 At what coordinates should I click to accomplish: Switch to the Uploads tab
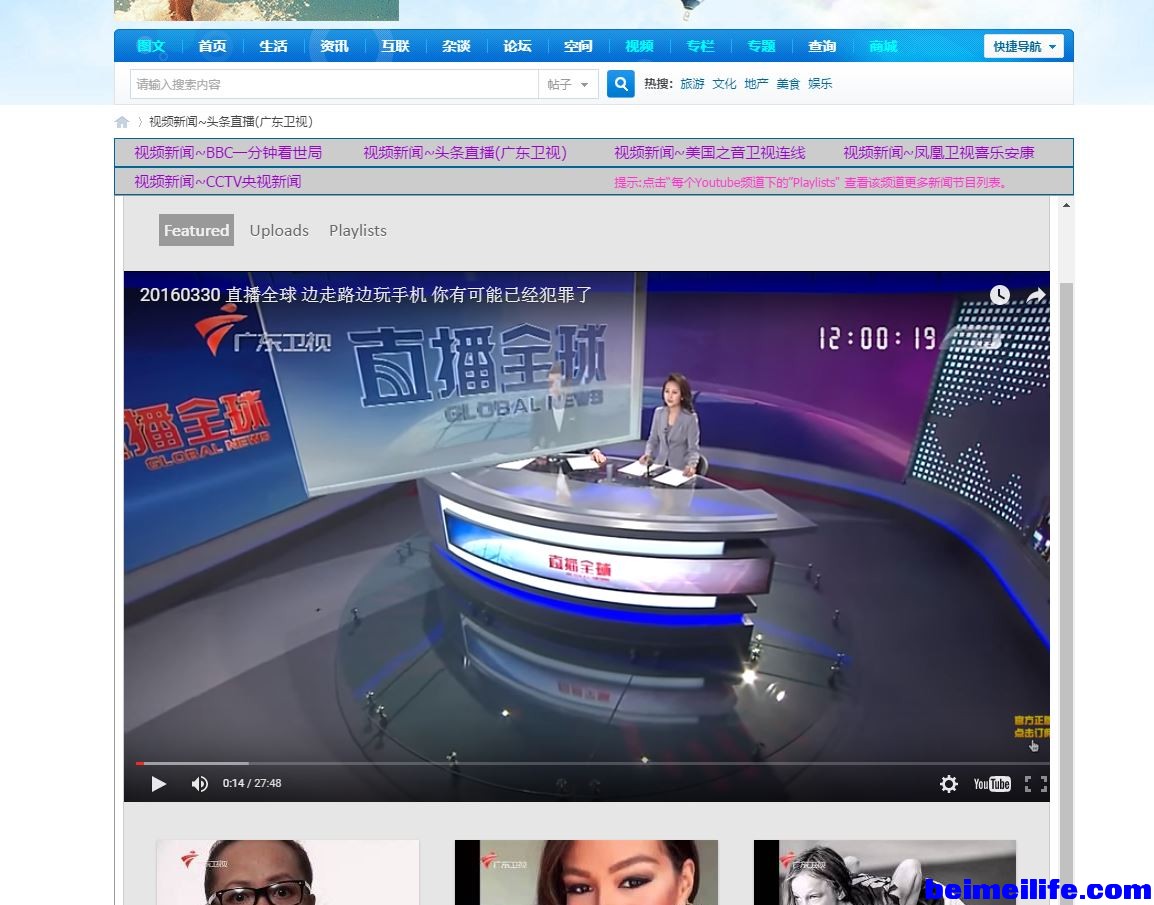pos(279,230)
